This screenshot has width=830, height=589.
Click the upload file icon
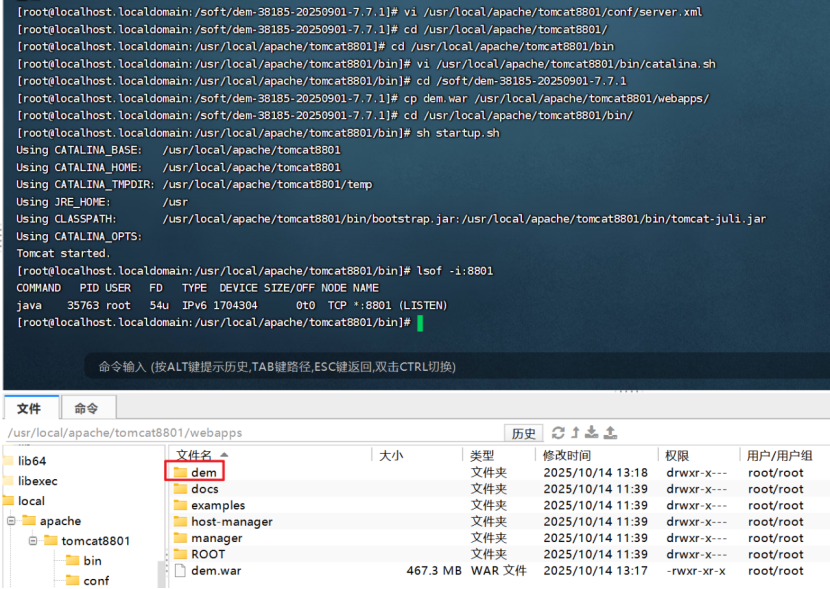click(x=610, y=432)
